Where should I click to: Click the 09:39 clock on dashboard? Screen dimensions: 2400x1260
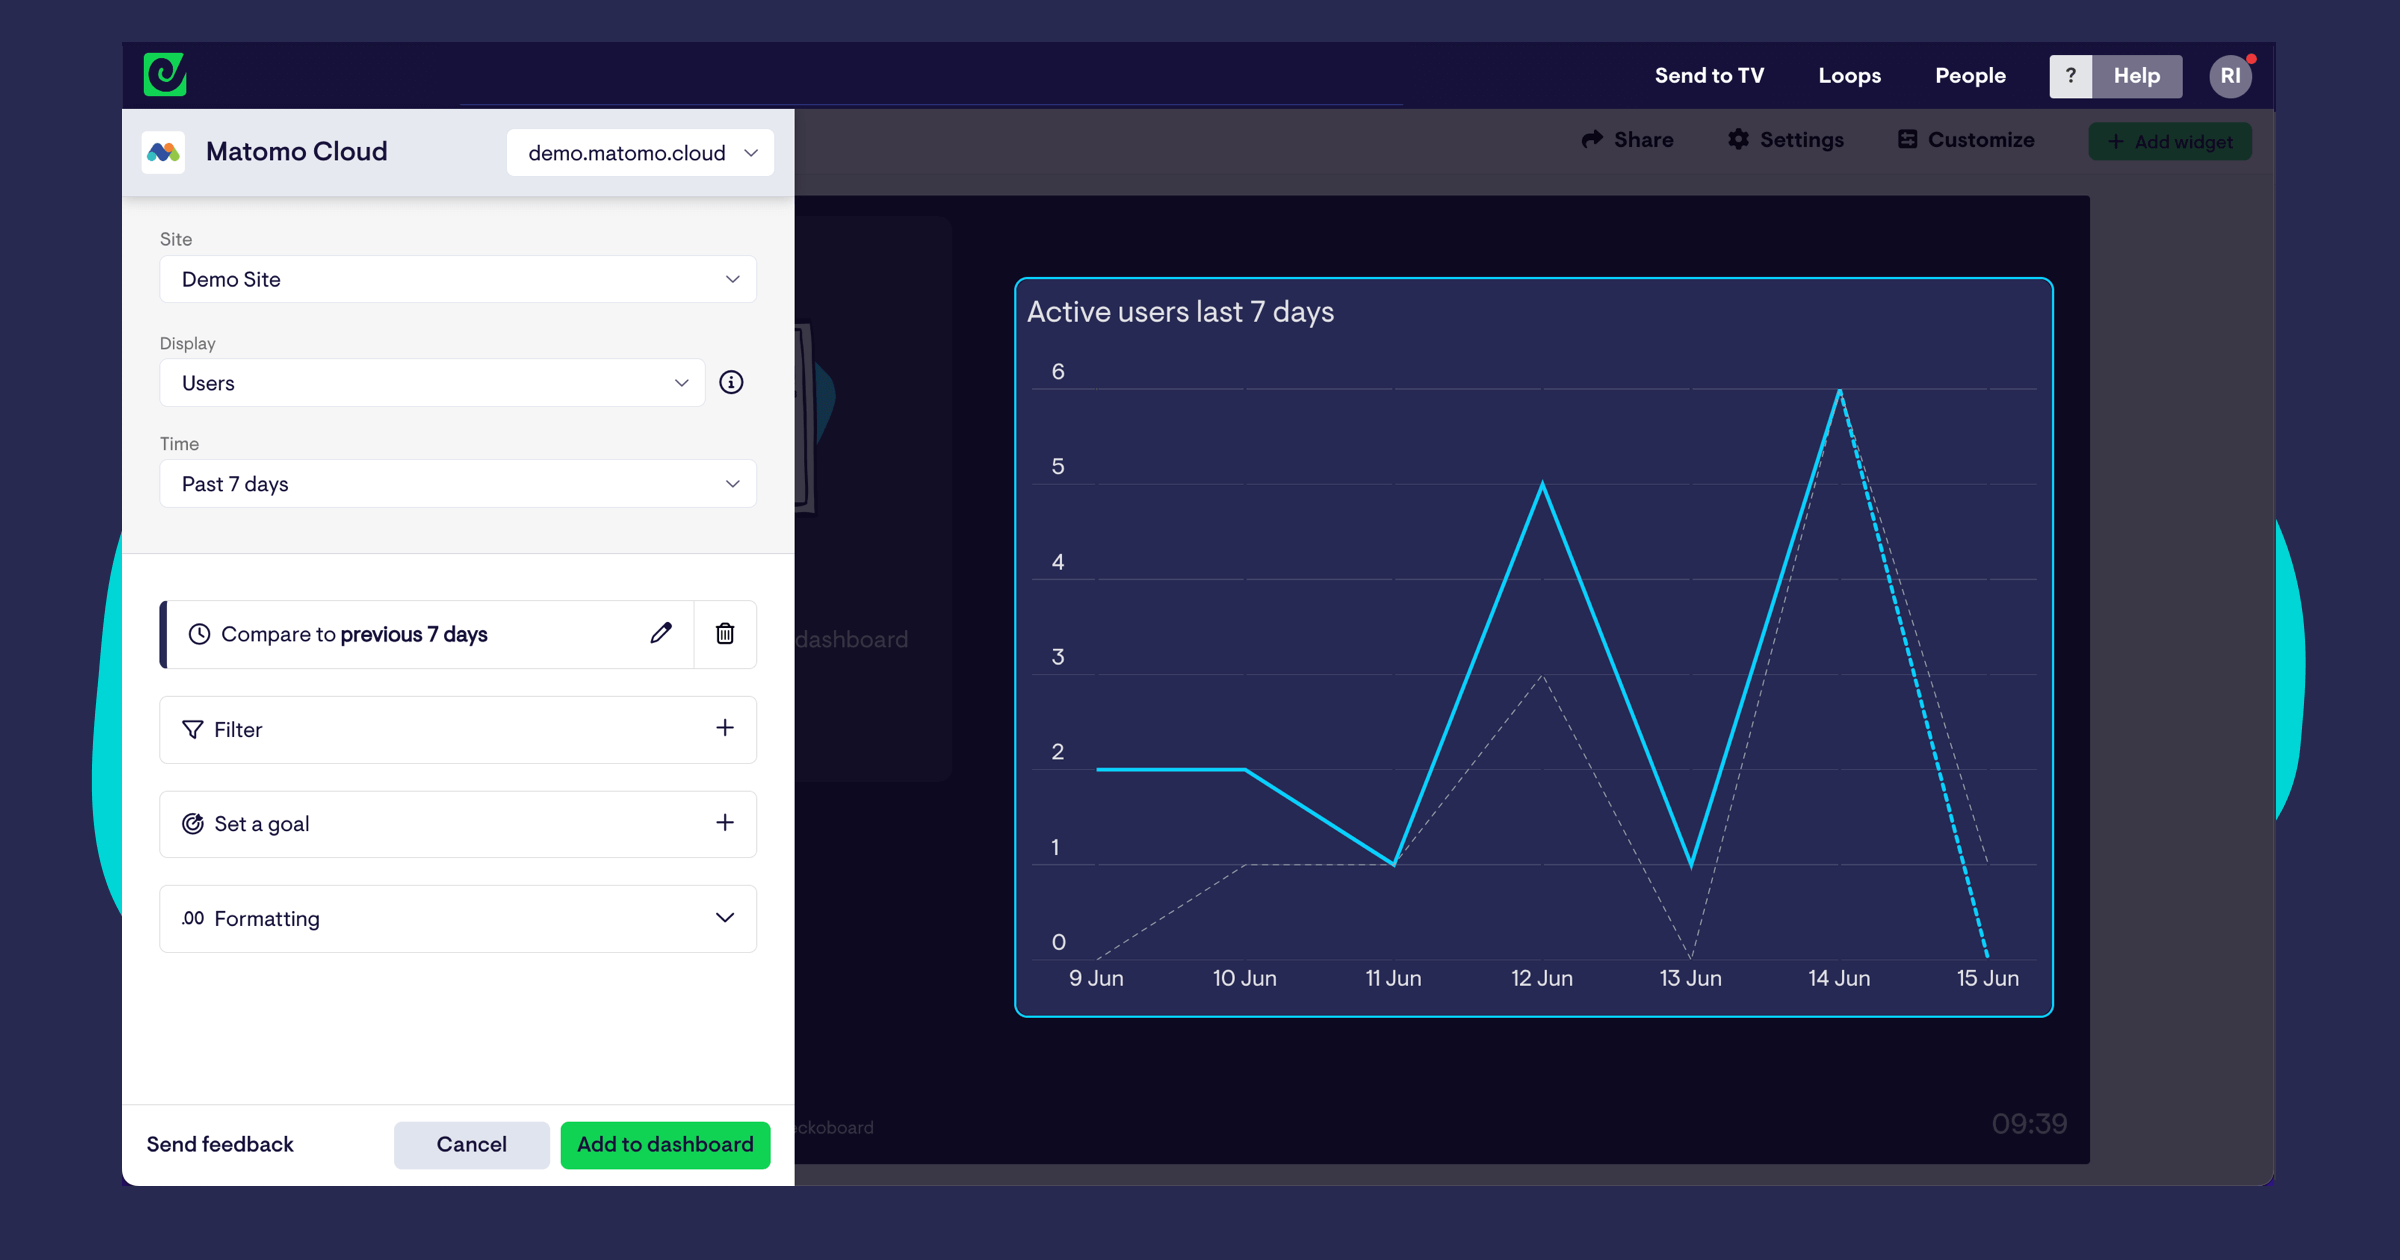coord(2029,1124)
